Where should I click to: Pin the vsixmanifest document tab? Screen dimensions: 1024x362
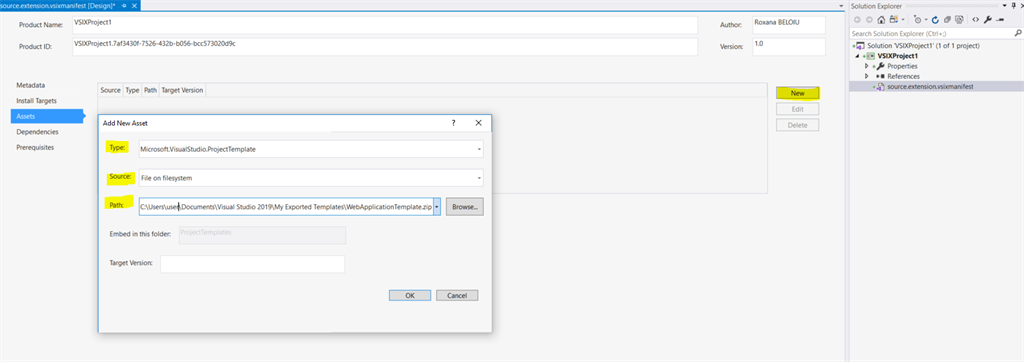(x=123, y=5)
